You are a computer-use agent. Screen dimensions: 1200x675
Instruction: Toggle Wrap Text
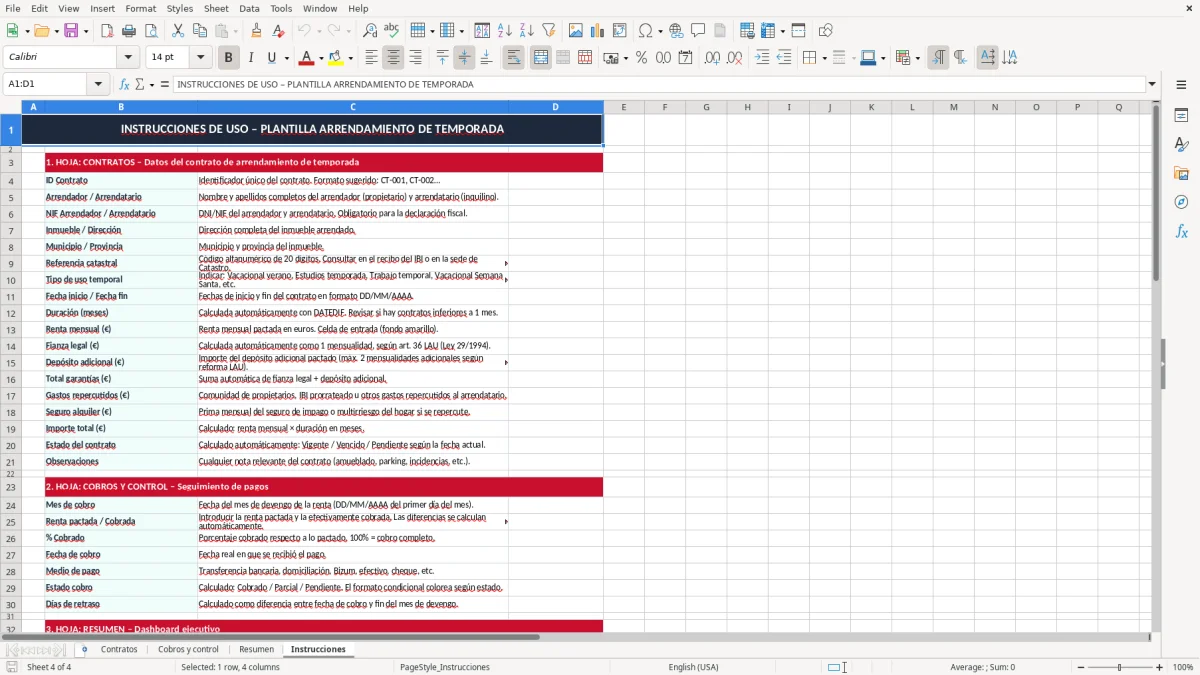coord(514,58)
